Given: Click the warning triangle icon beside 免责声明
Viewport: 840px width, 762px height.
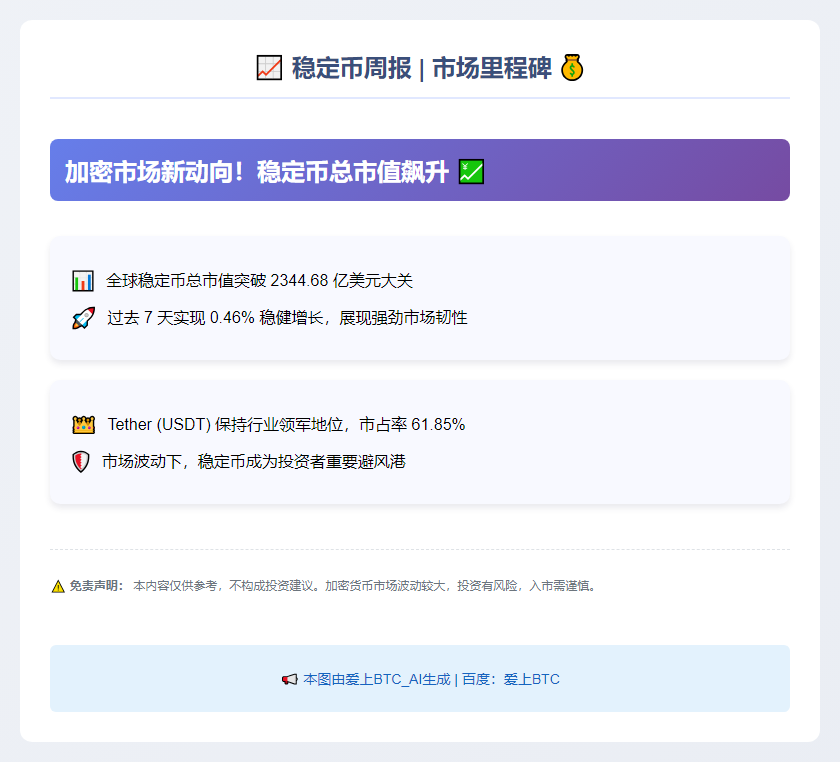Looking at the screenshot, I should pos(58,586).
